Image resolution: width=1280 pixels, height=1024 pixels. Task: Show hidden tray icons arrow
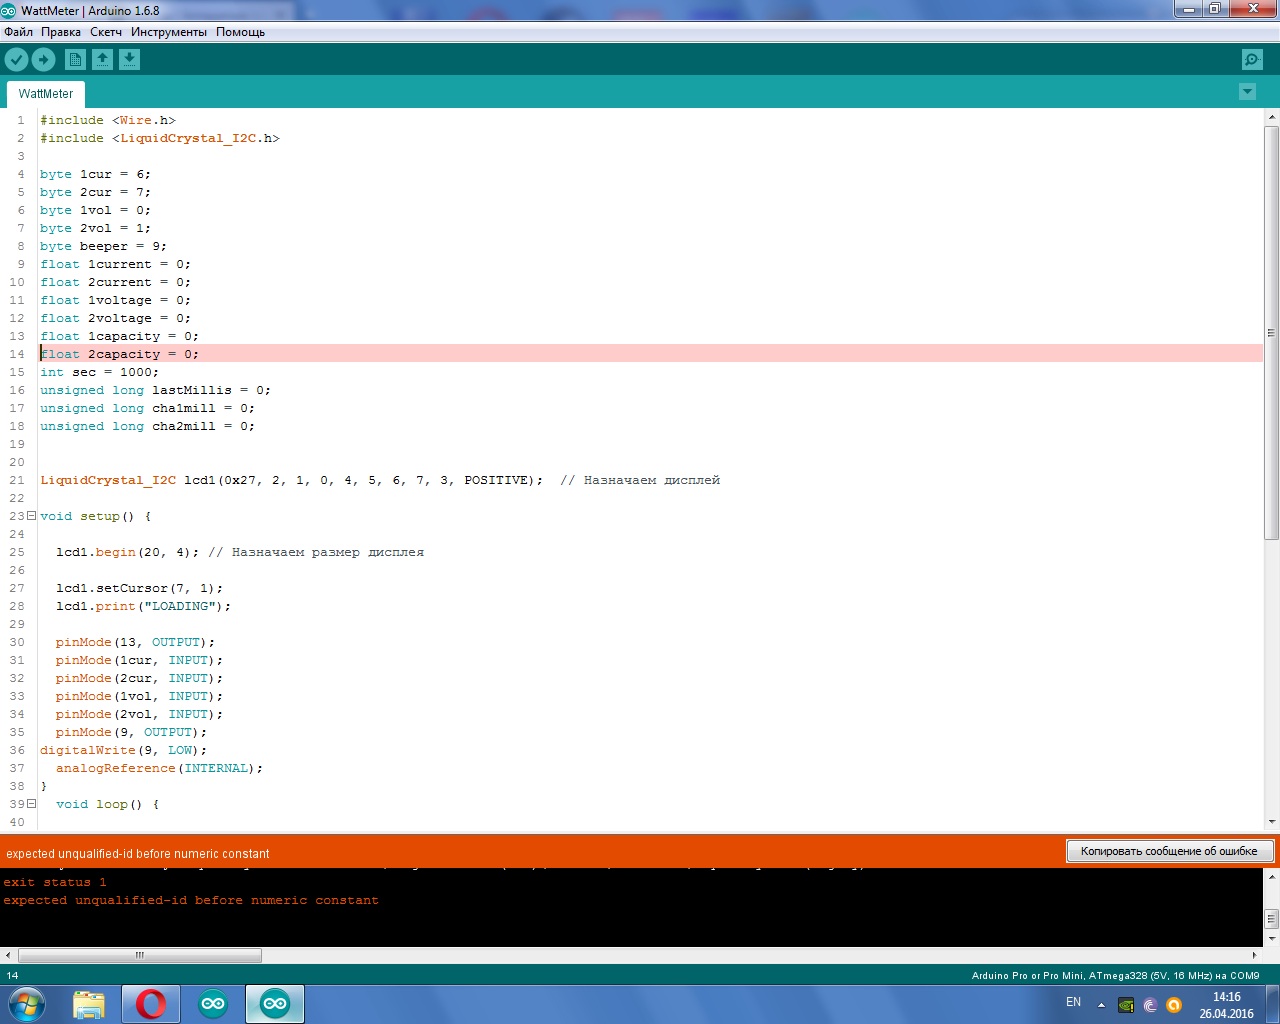click(1101, 1005)
